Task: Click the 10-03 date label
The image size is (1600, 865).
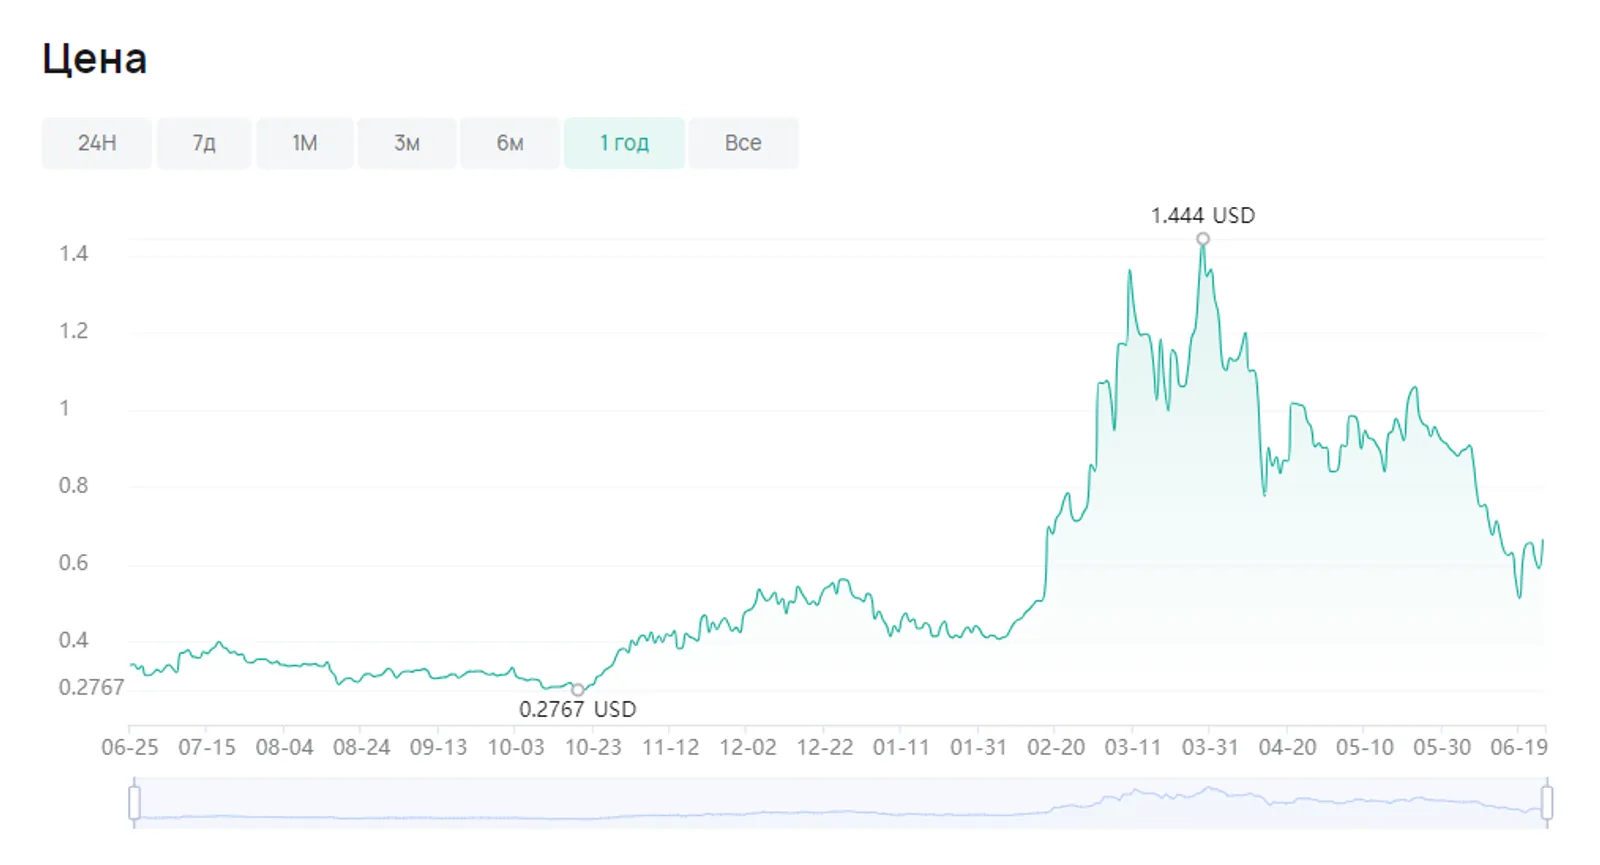Action: pos(516,747)
